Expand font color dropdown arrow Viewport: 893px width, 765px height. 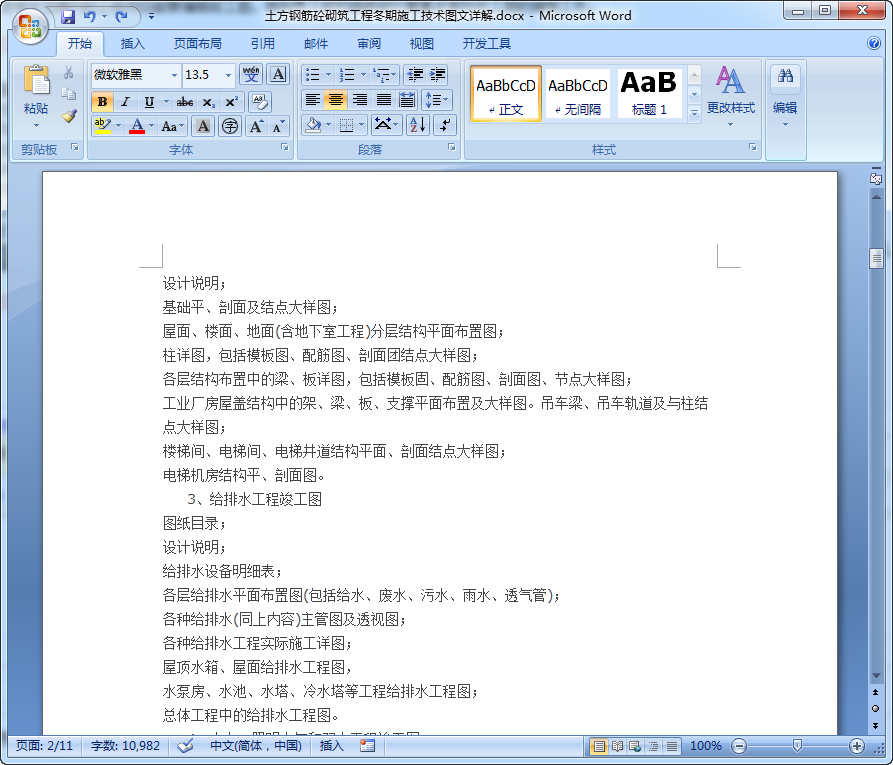[151, 126]
